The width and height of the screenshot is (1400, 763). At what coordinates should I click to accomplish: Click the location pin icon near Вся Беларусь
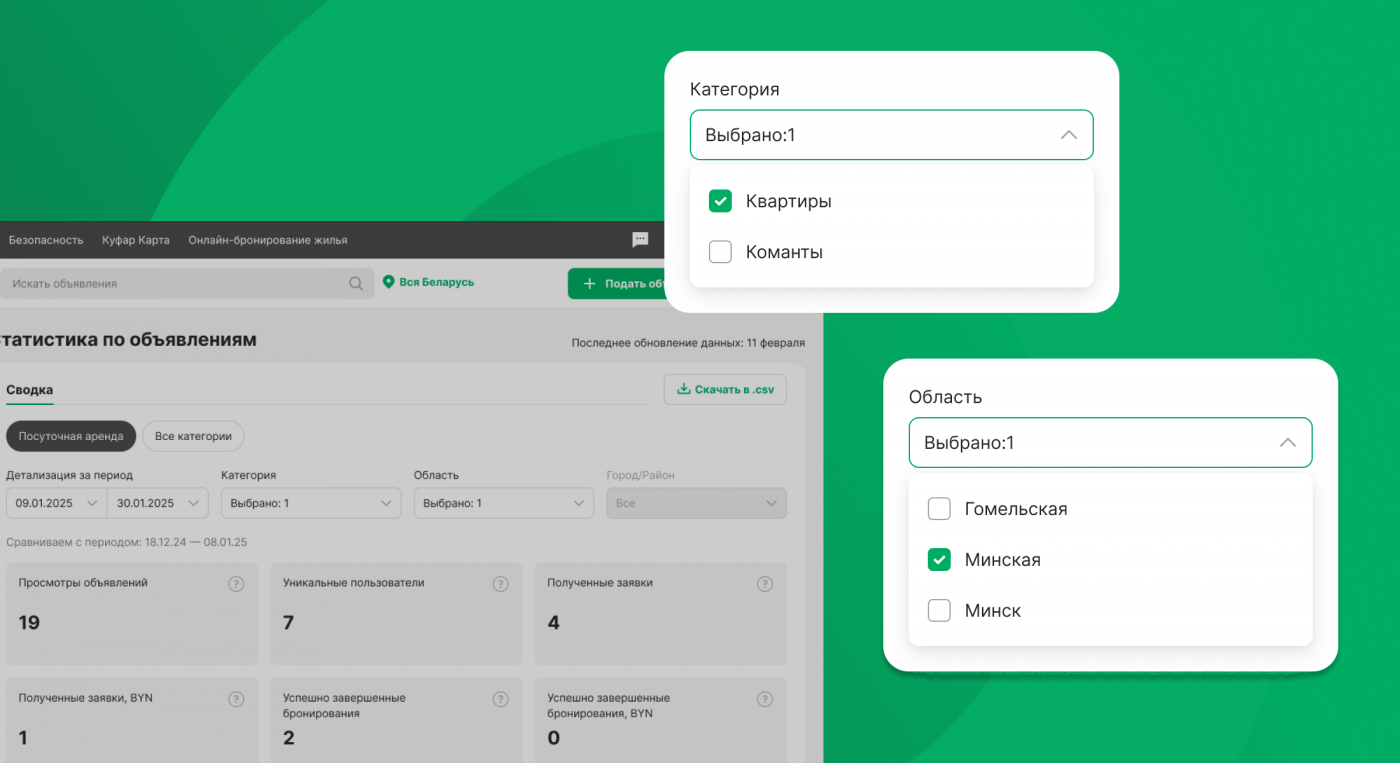point(389,283)
